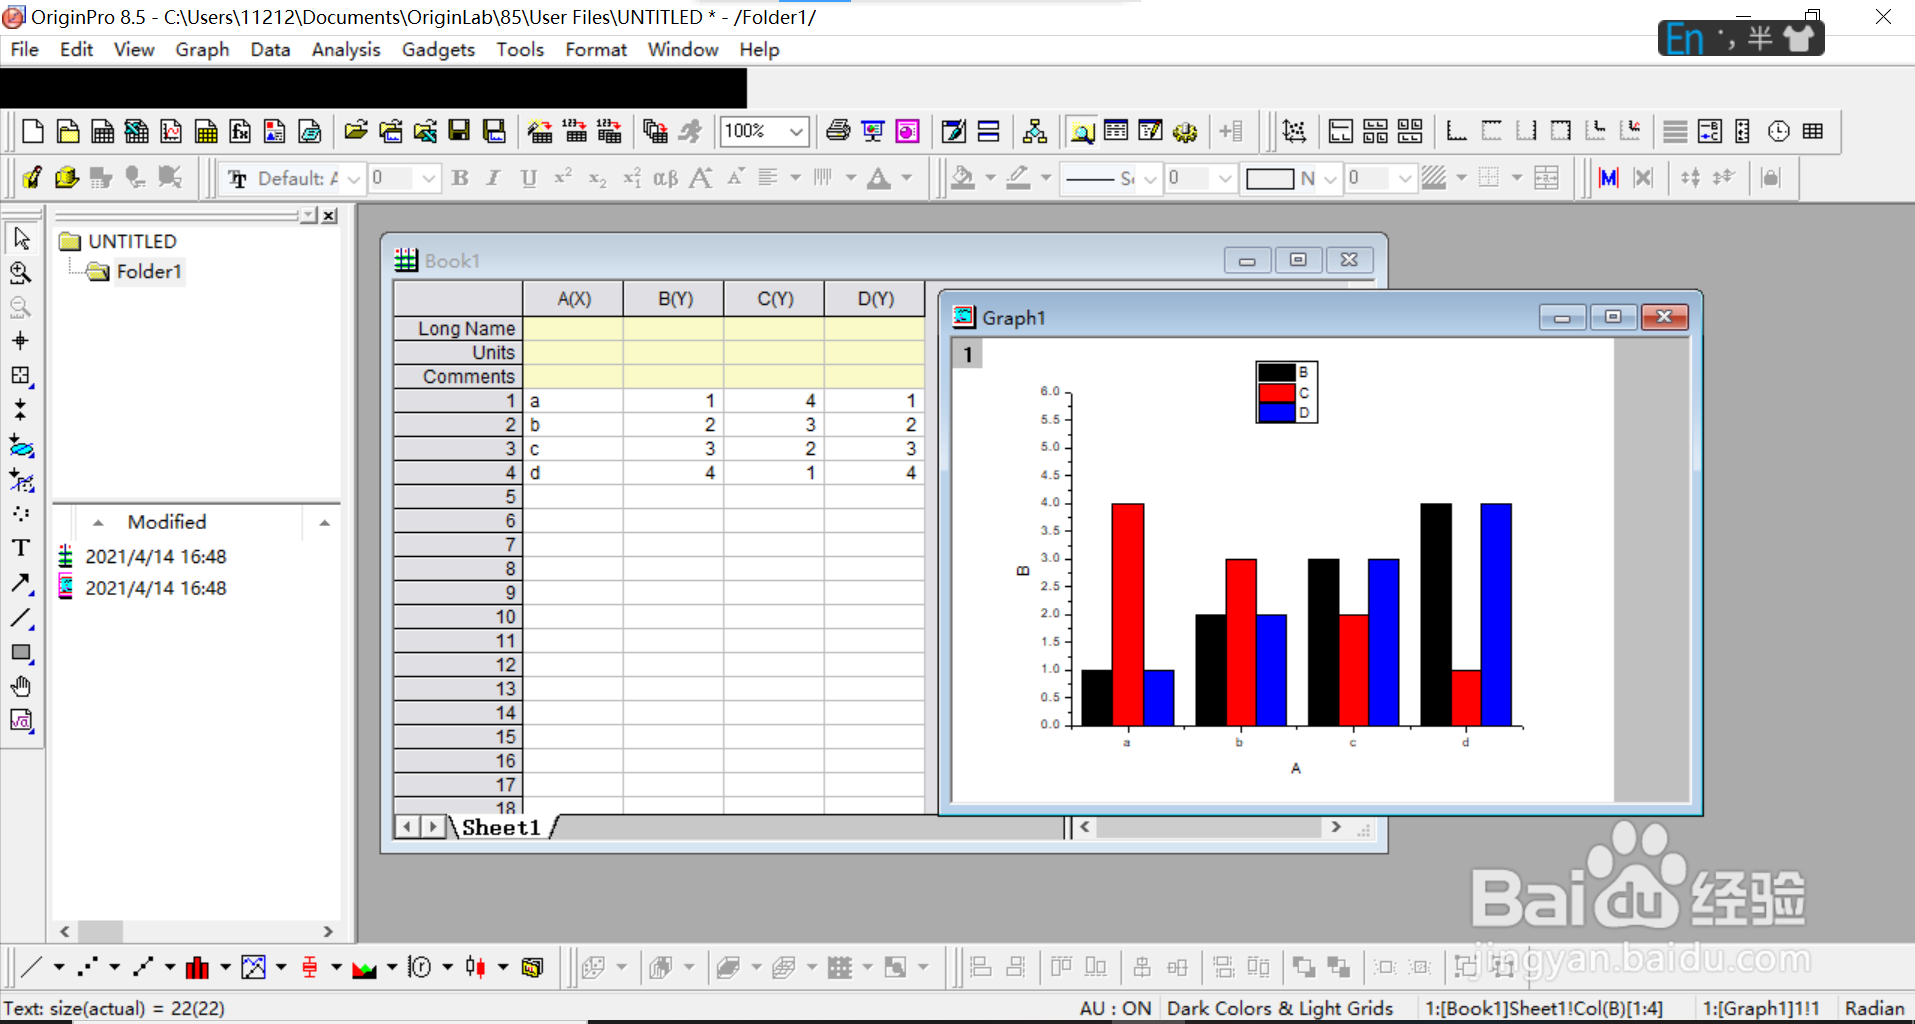The image size is (1915, 1024).
Task: Click the Area plot icon in bottom toolbar
Action: pyautogui.click(x=364, y=967)
